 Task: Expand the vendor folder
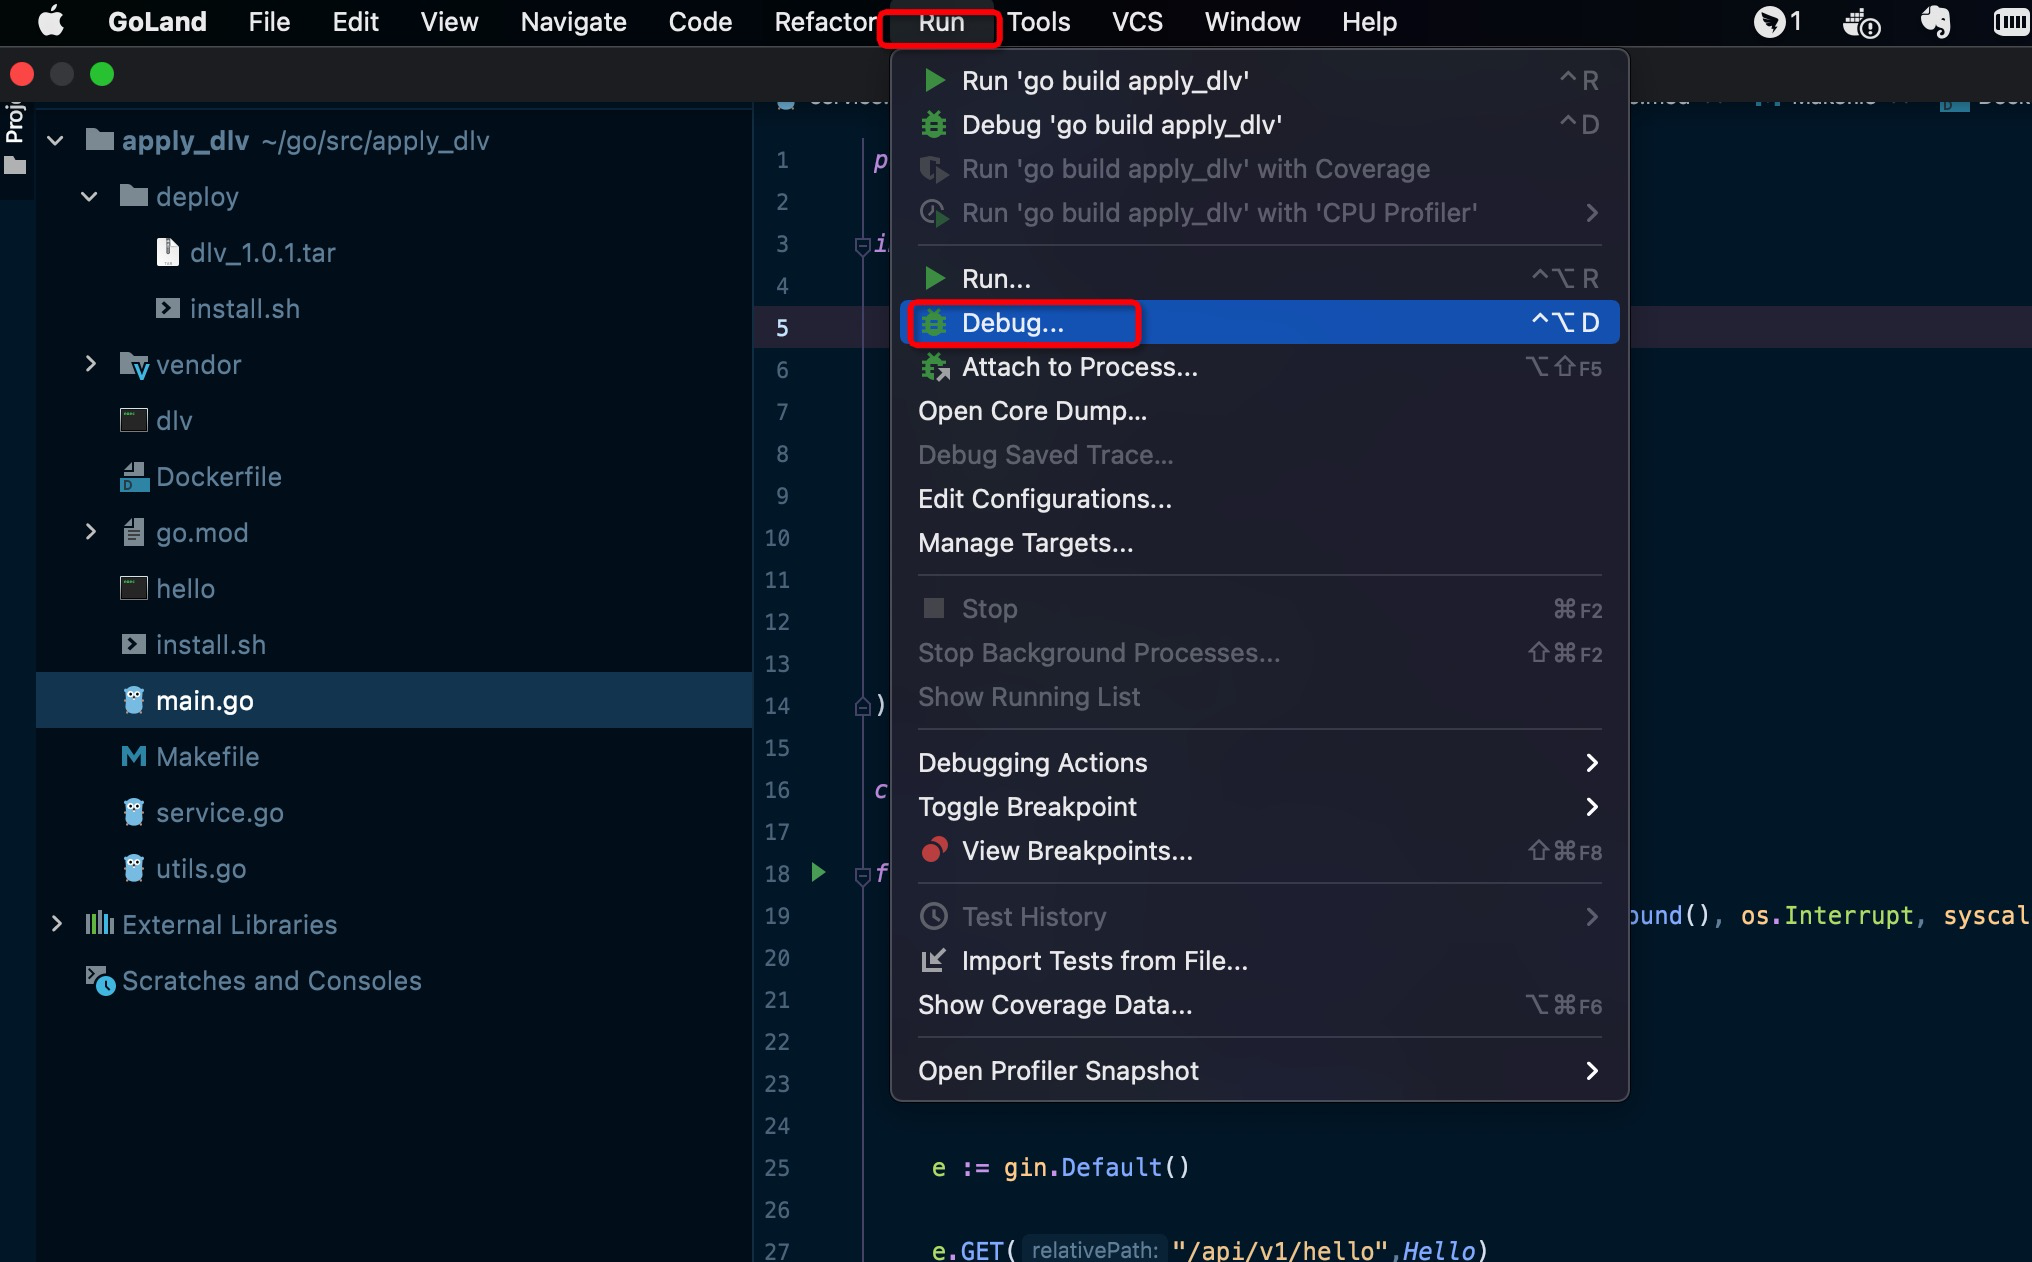90,364
